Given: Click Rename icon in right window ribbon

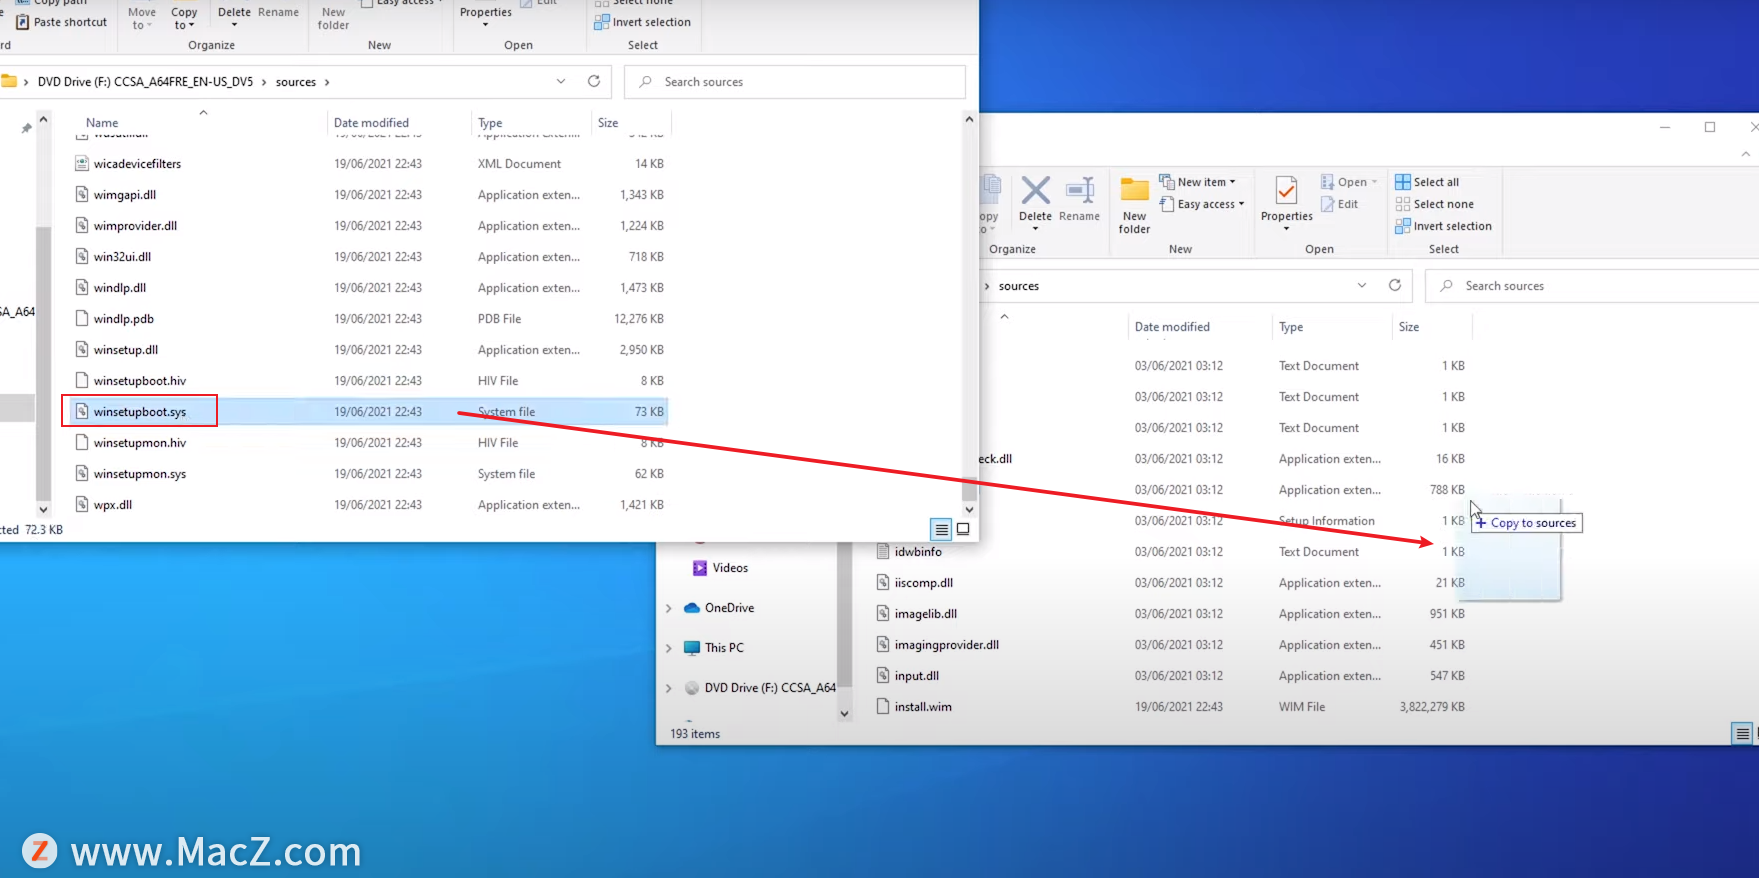Looking at the screenshot, I should click(1079, 190).
